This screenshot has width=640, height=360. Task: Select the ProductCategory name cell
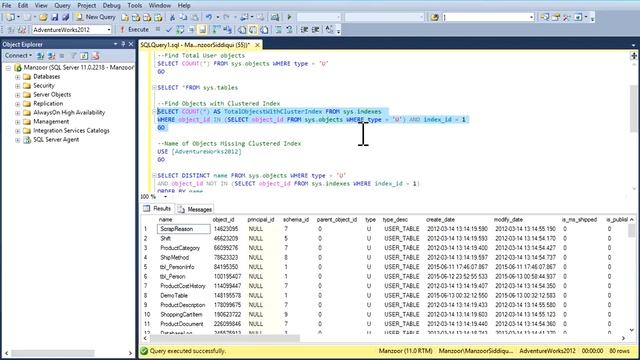pos(184,248)
